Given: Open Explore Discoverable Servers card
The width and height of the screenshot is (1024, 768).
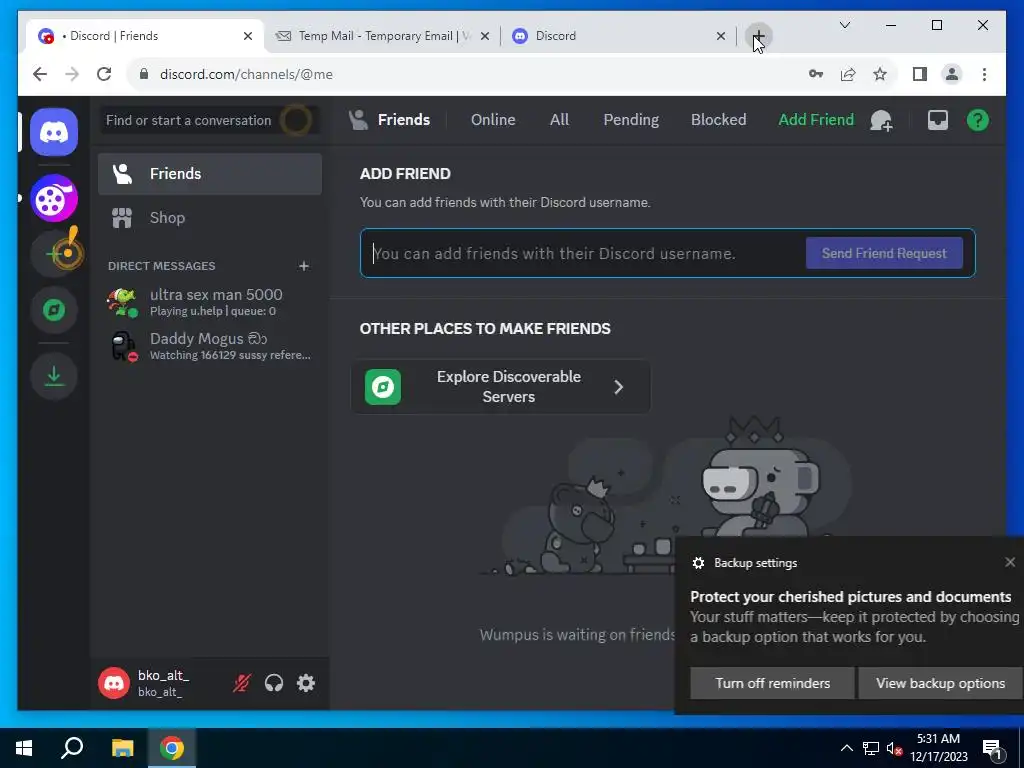Looking at the screenshot, I should [x=501, y=387].
